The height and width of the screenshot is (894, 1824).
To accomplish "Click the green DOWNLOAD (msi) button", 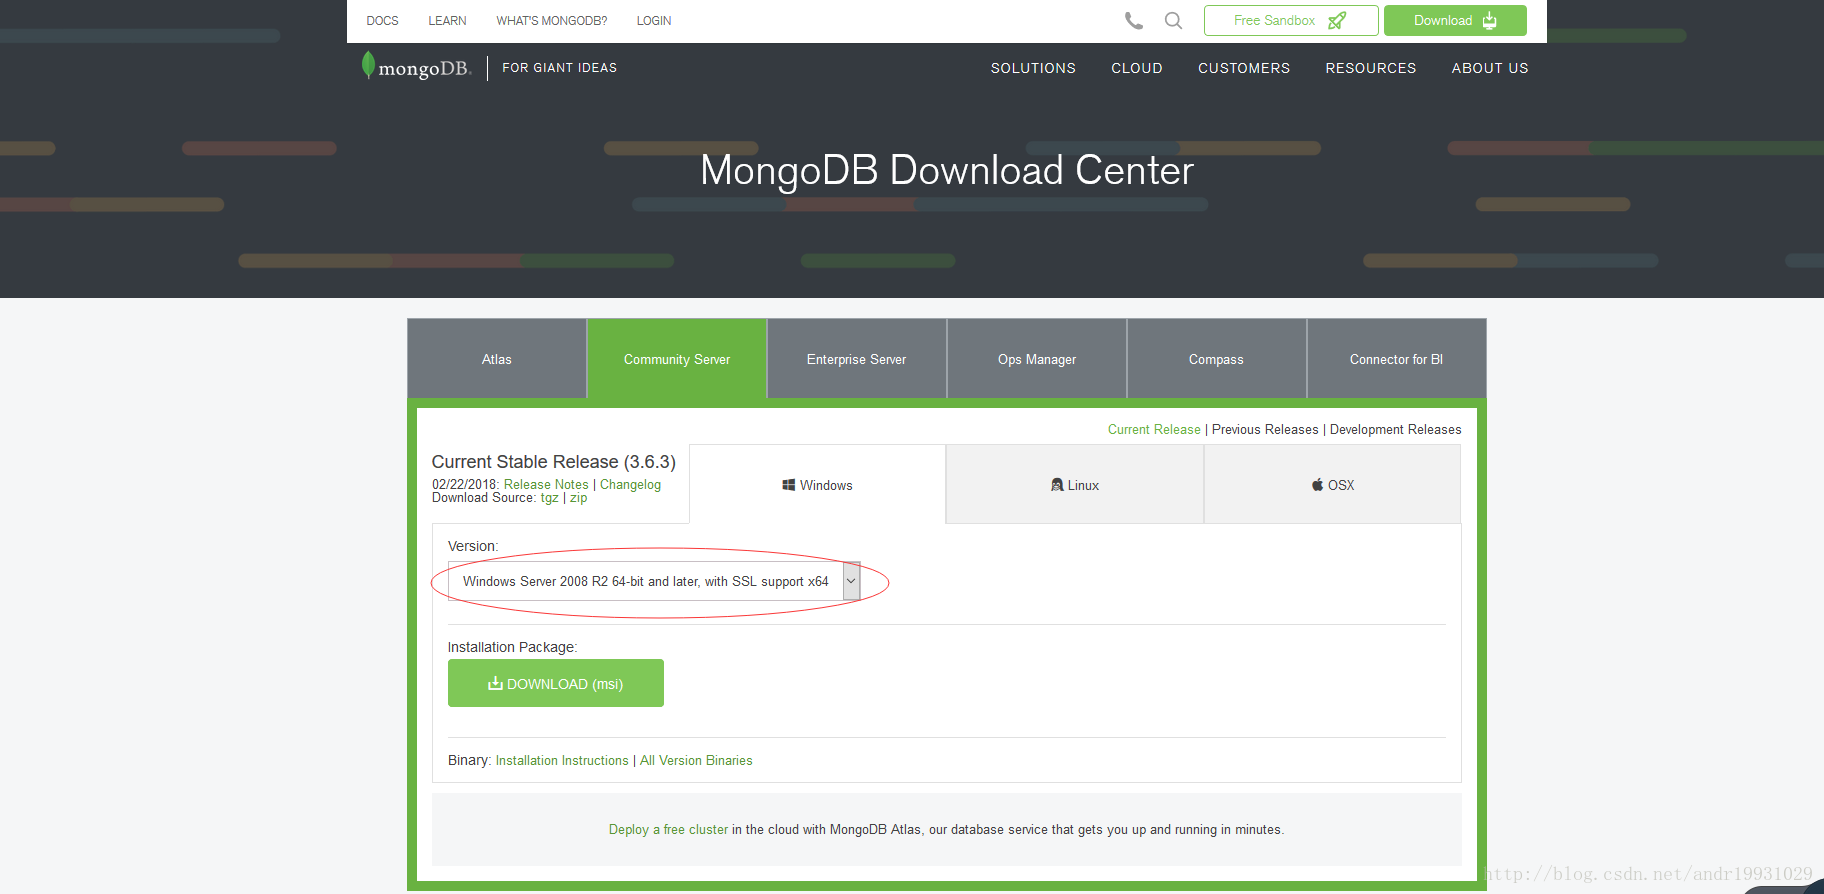I will pos(556,683).
